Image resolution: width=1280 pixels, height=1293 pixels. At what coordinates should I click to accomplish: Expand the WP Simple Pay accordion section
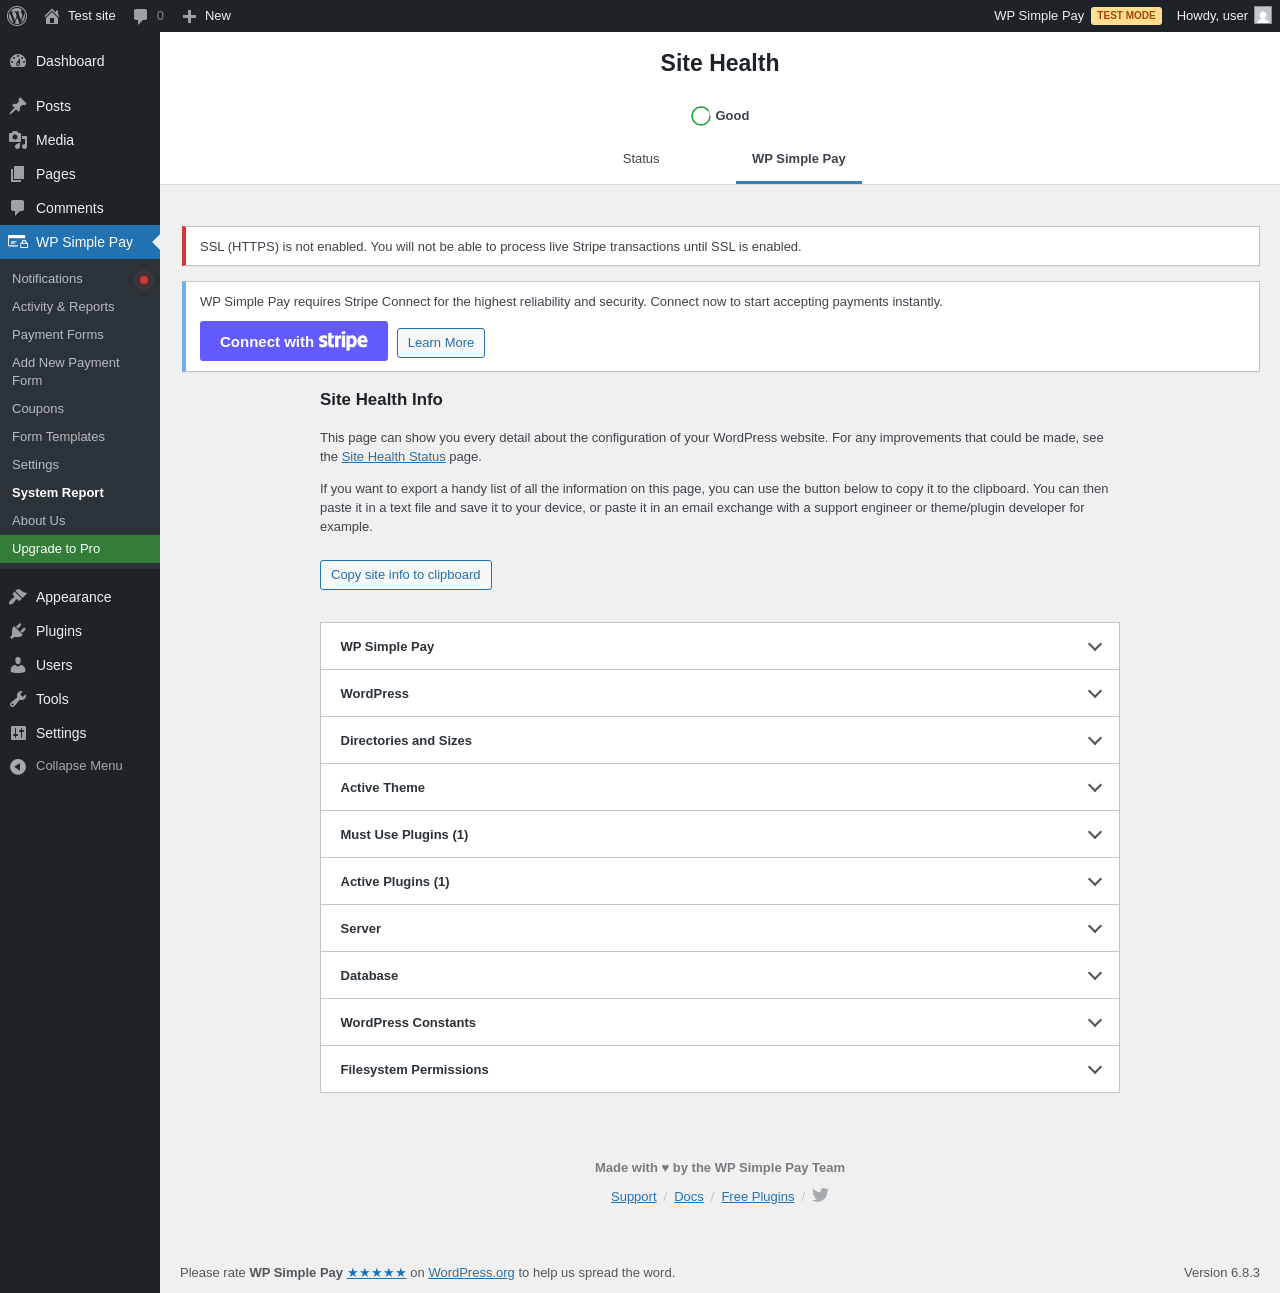[x=720, y=646]
